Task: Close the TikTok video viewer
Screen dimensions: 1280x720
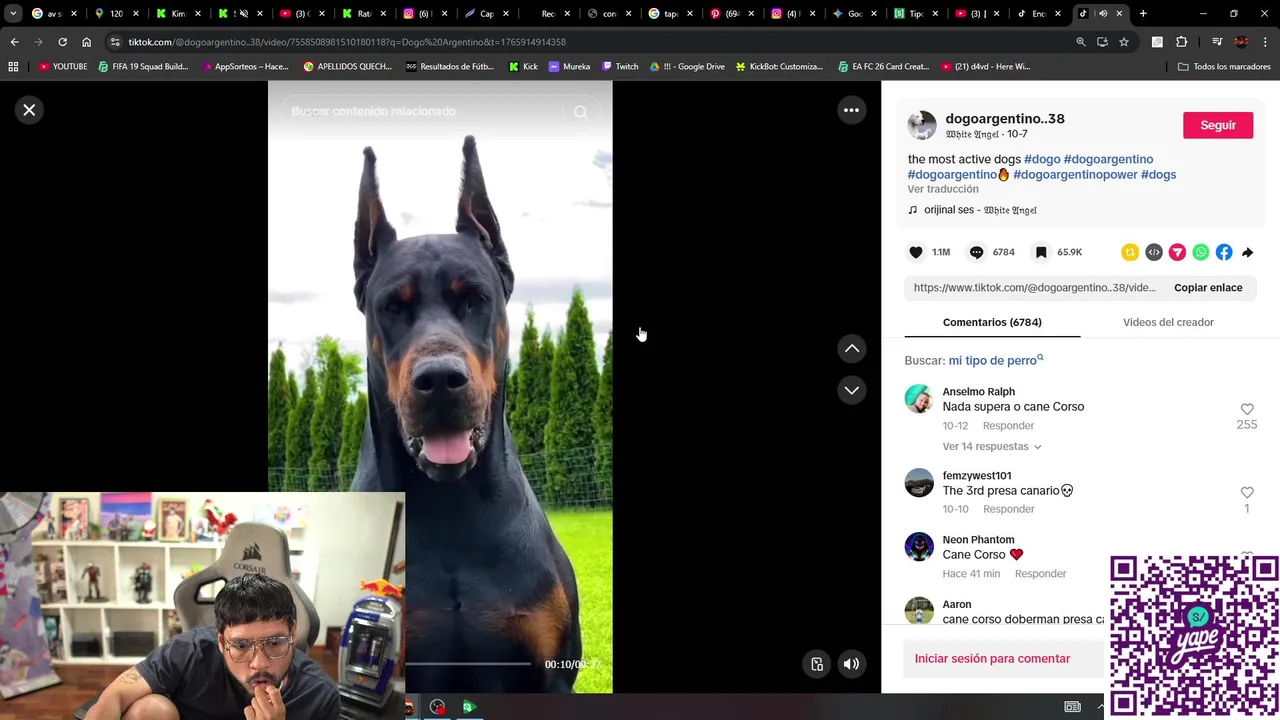Action: pyautogui.click(x=29, y=110)
